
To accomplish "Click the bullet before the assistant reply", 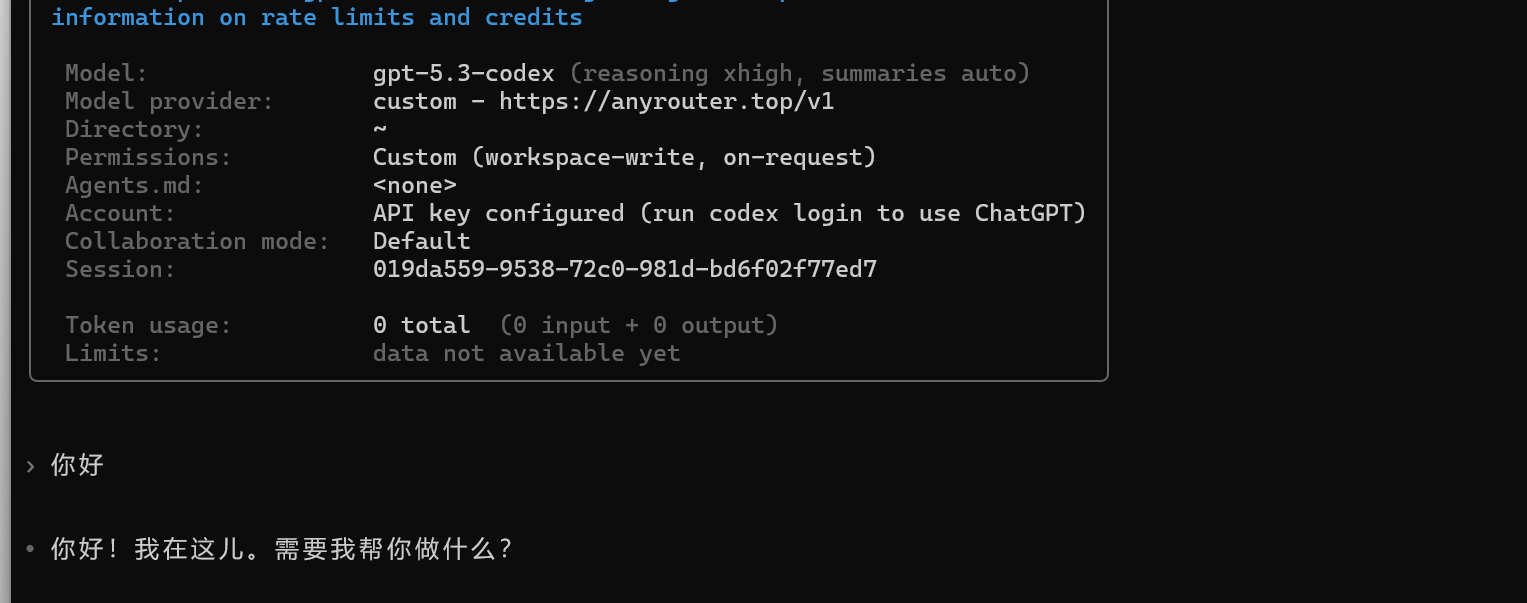I will click(x=30, y=549).
